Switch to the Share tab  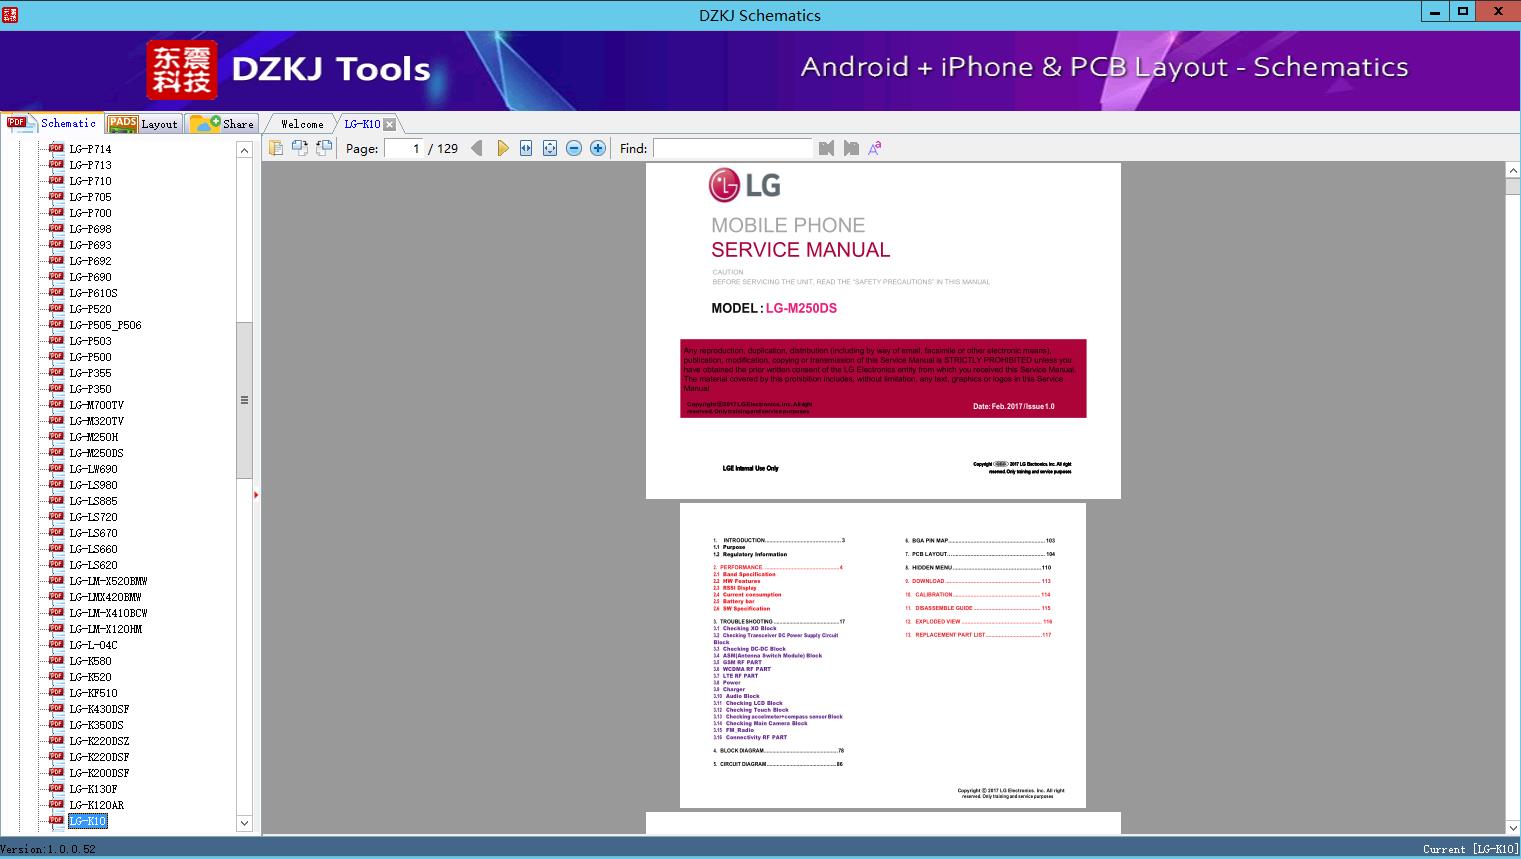(x=223, y=124)
